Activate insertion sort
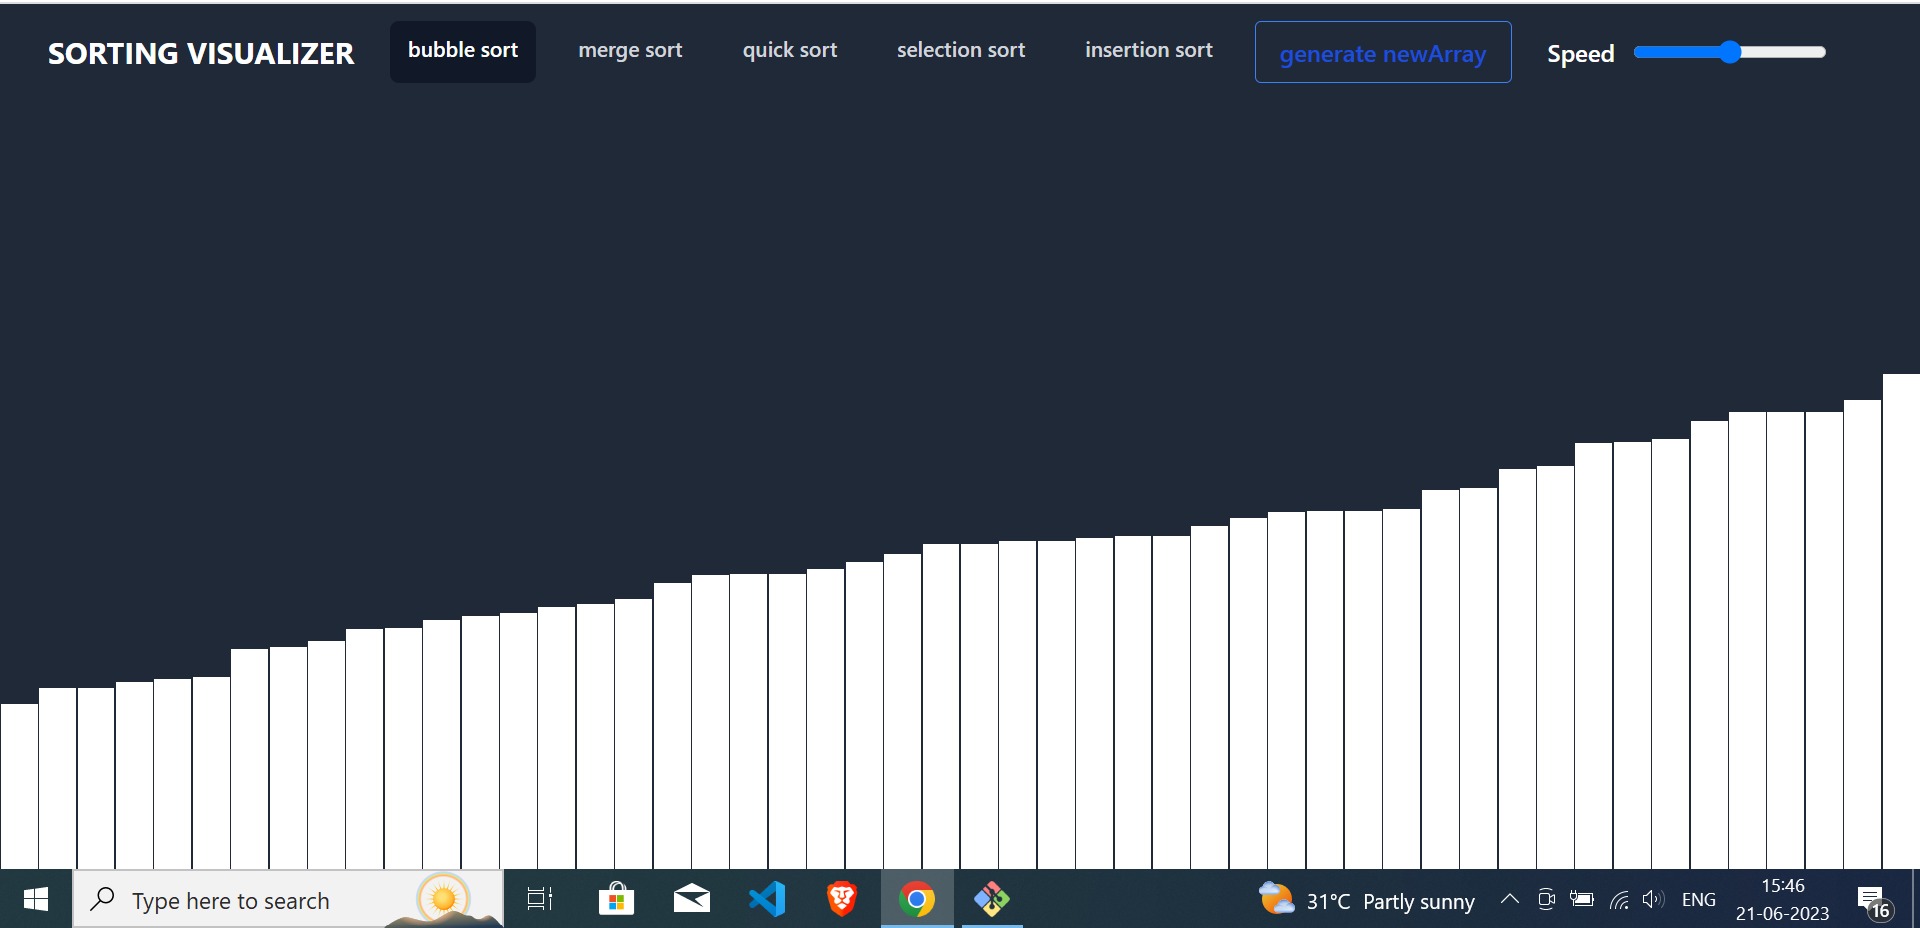1920x928 pixels. [1148, 50]
